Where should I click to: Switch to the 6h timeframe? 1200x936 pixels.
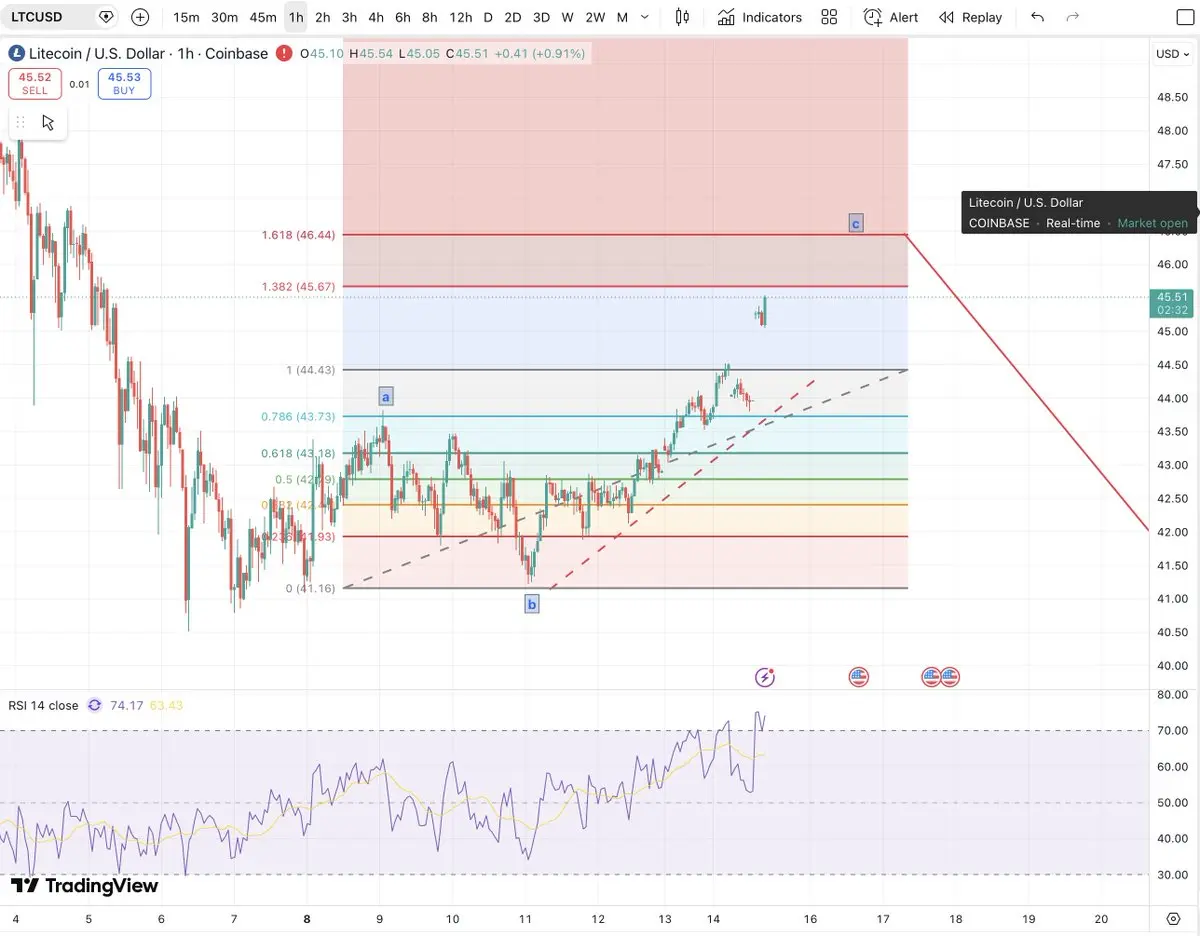point(402,17)
